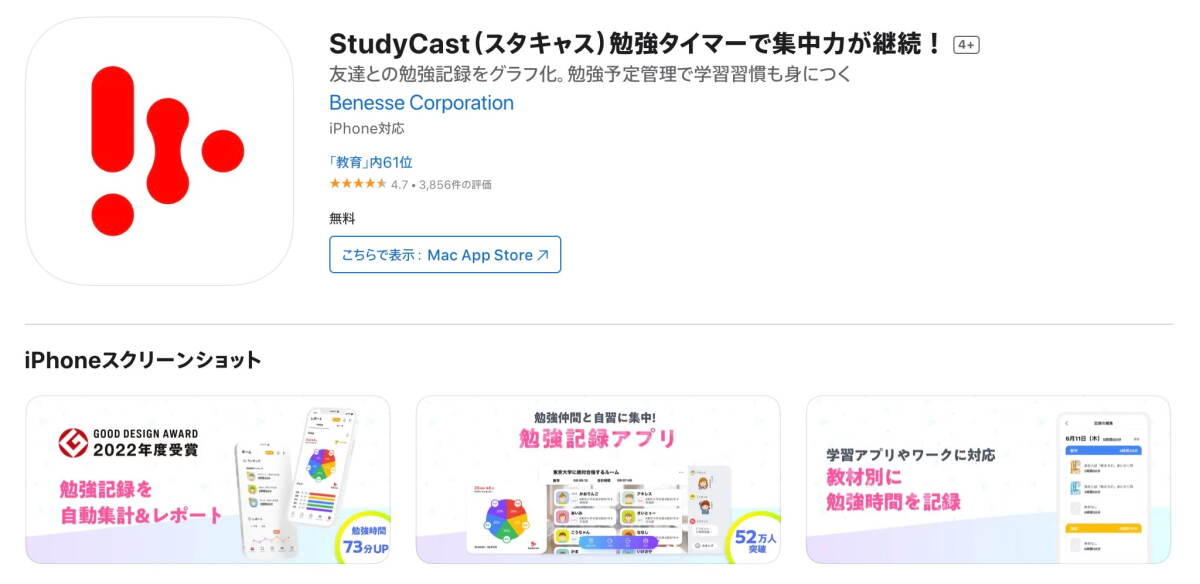Select the textbook icon under the 6月11日 entry
The width and height of the screenshot is (1200, 584).
click(1074, 466)
